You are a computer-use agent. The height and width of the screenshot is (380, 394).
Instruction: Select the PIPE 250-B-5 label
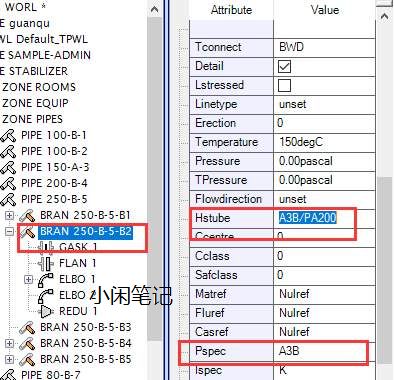(x=54, y=199)
